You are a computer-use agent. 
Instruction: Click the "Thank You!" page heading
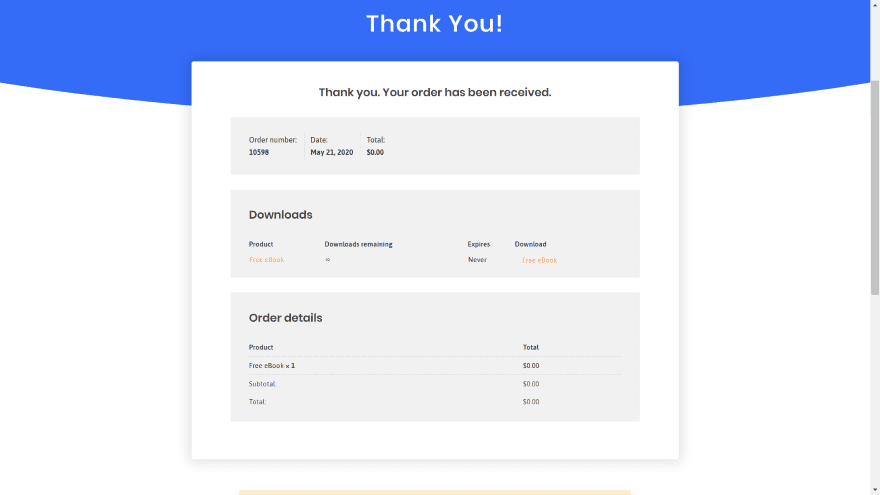coord(434,24)
